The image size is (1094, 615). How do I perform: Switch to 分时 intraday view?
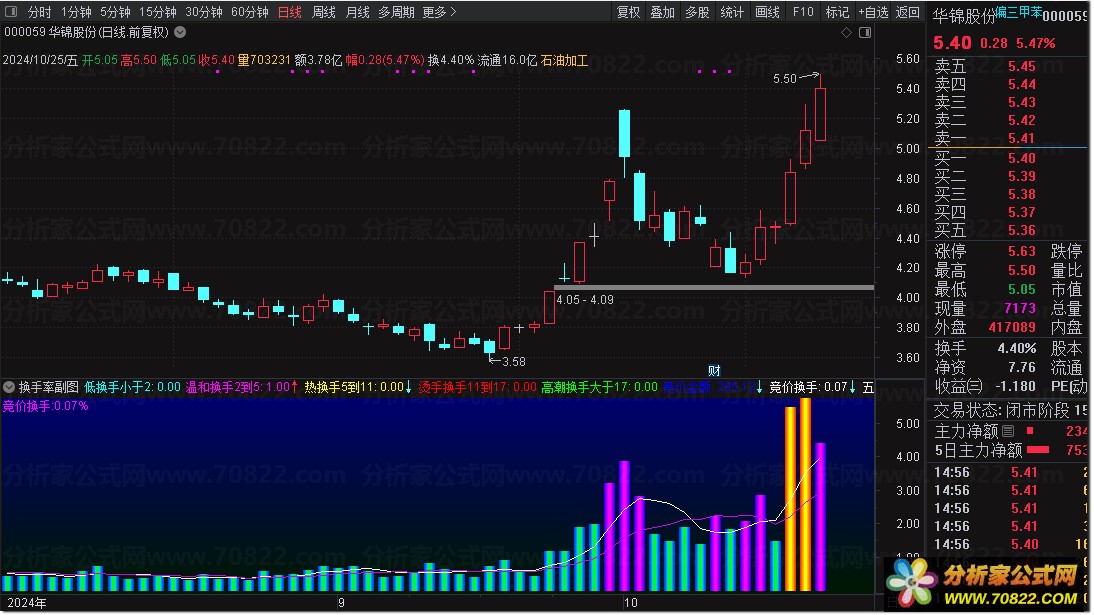click(40, 12)
